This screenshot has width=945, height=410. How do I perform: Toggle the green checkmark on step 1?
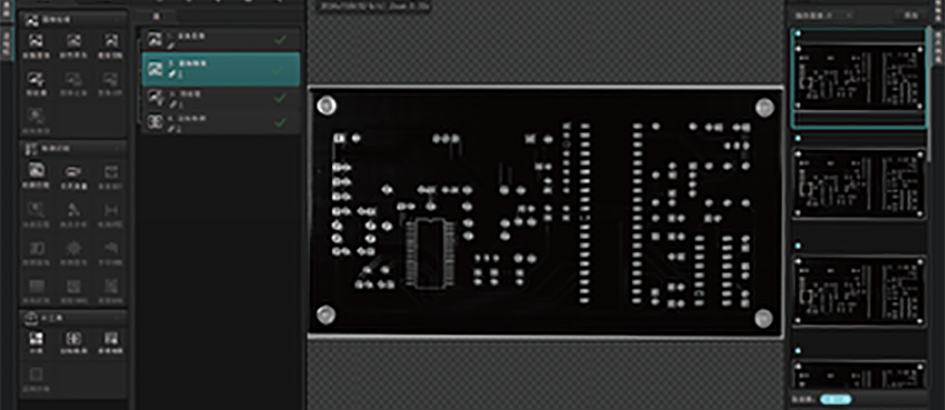280,40
